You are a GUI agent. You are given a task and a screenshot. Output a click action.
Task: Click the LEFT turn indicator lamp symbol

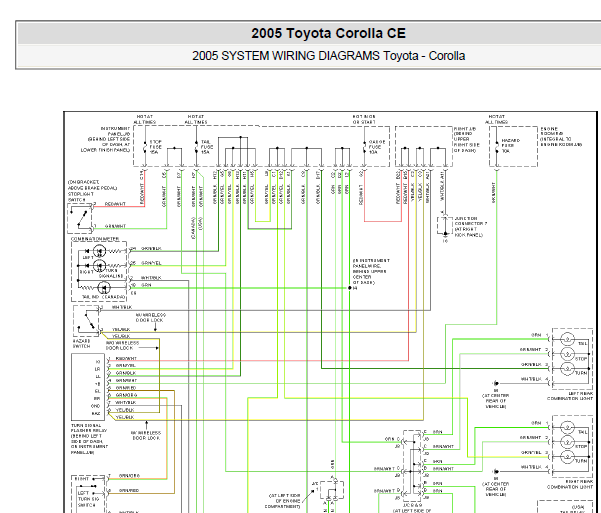point(100,252)
